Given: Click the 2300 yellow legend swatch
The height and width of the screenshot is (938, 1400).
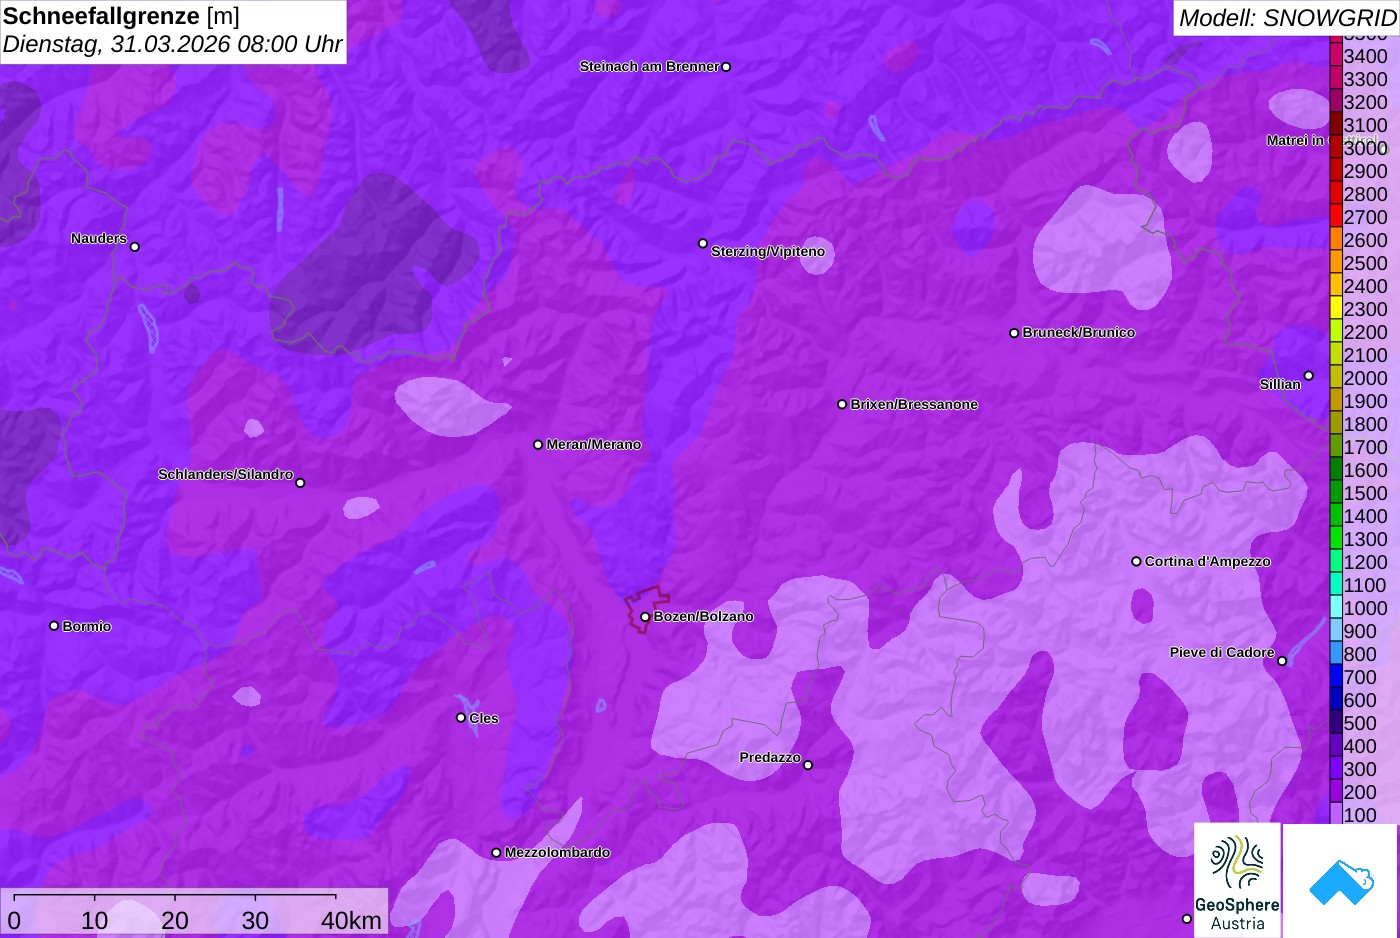Looking at the screenshot, I should pos(1336,307).
